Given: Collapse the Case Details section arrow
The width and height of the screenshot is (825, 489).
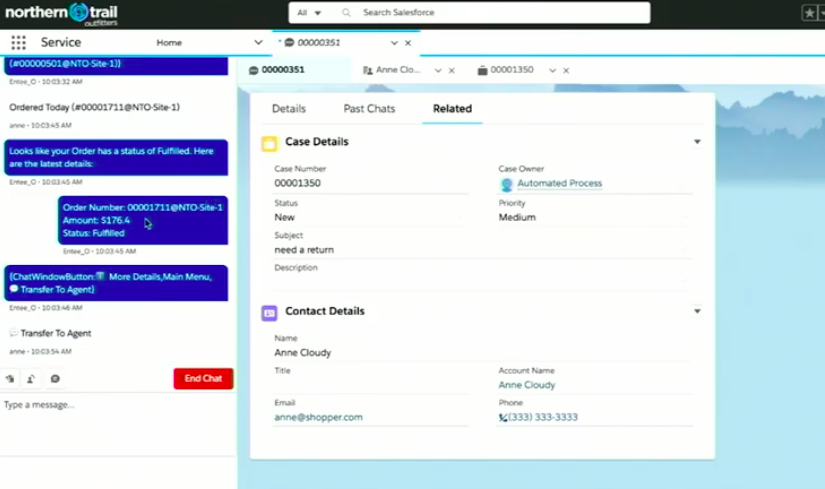Looking at the screenshot, I should point(697,142).
